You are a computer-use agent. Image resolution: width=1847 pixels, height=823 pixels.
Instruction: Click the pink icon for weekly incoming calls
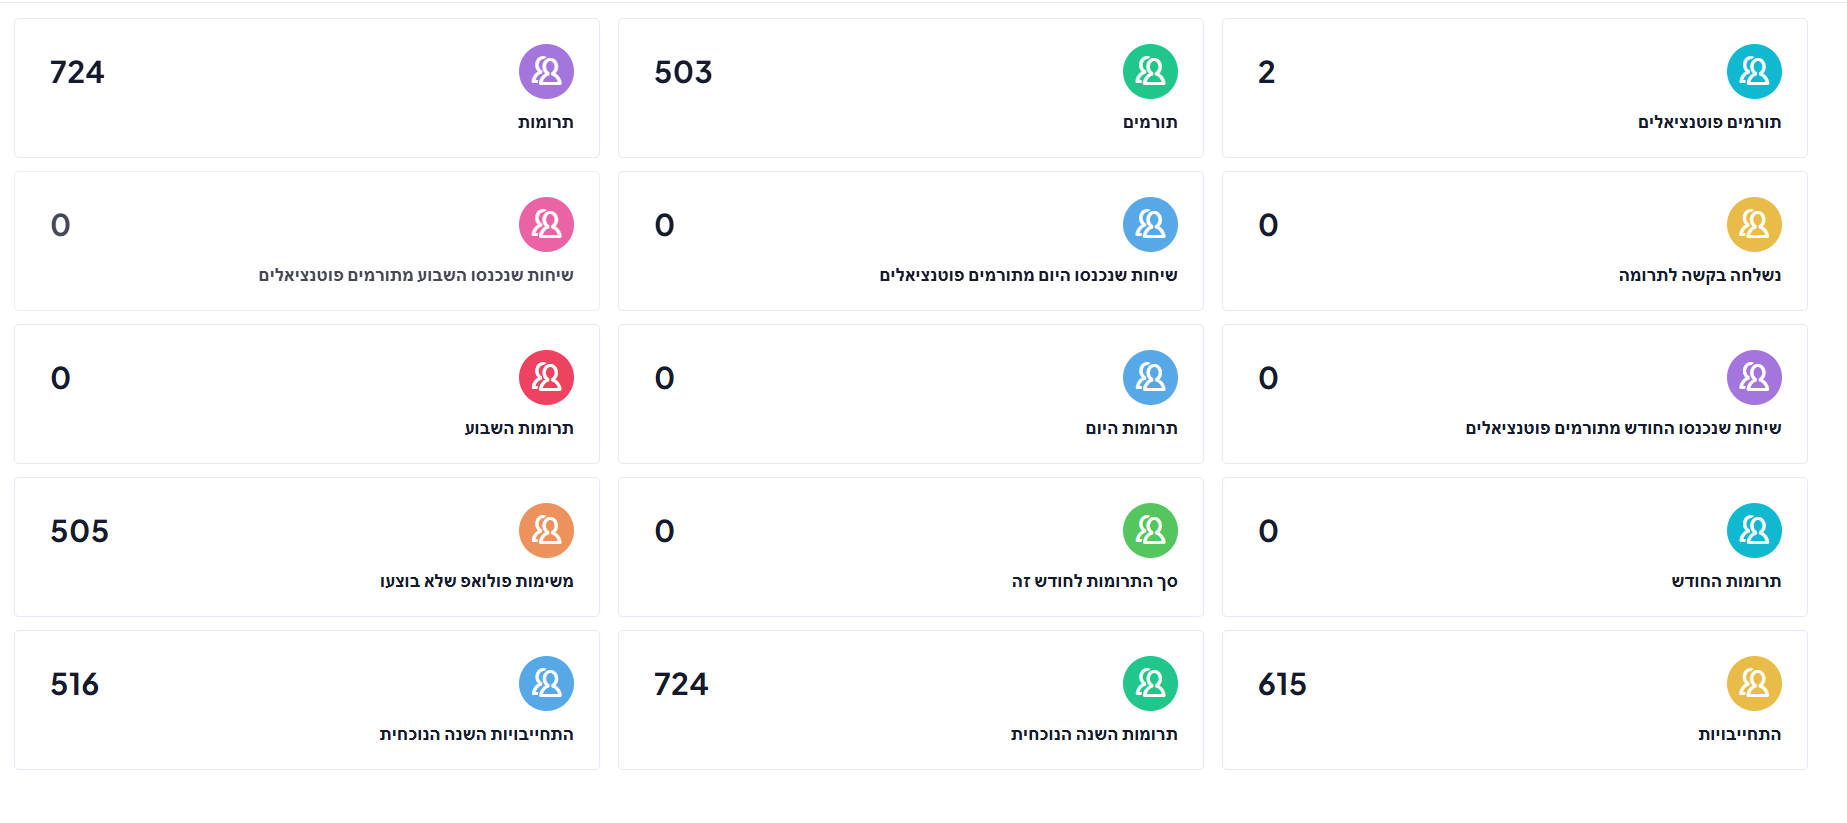[546, 224]
